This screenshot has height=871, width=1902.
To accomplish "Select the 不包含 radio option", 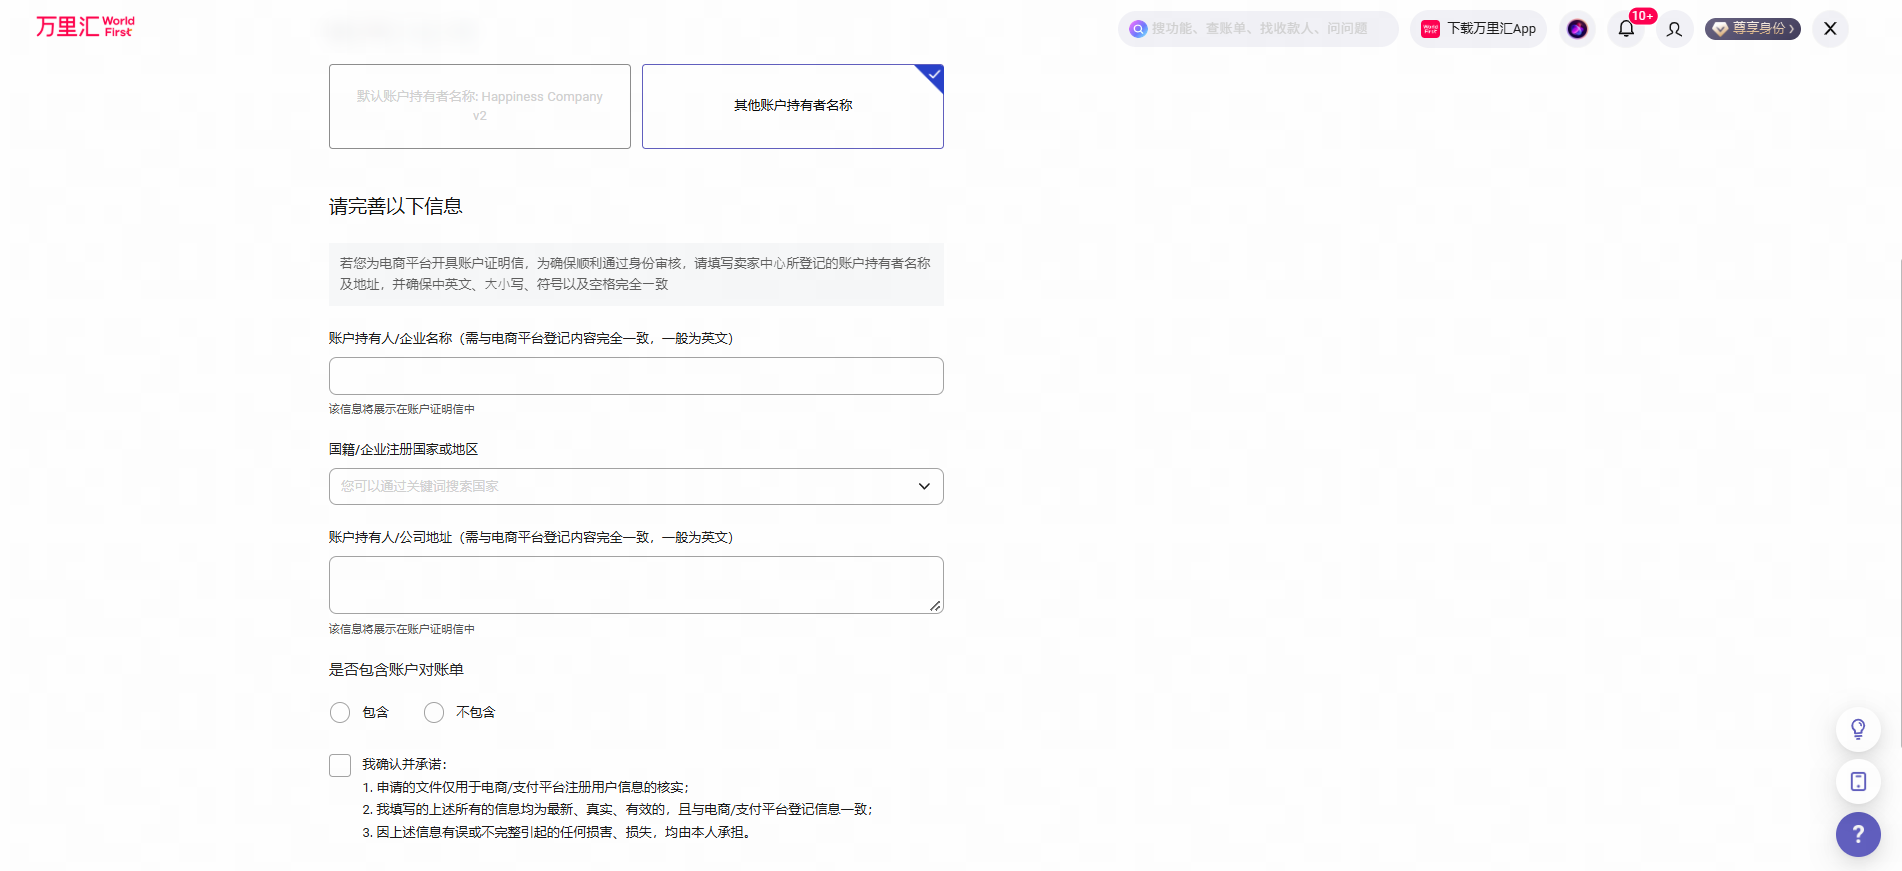I will (x=434, y=712).
